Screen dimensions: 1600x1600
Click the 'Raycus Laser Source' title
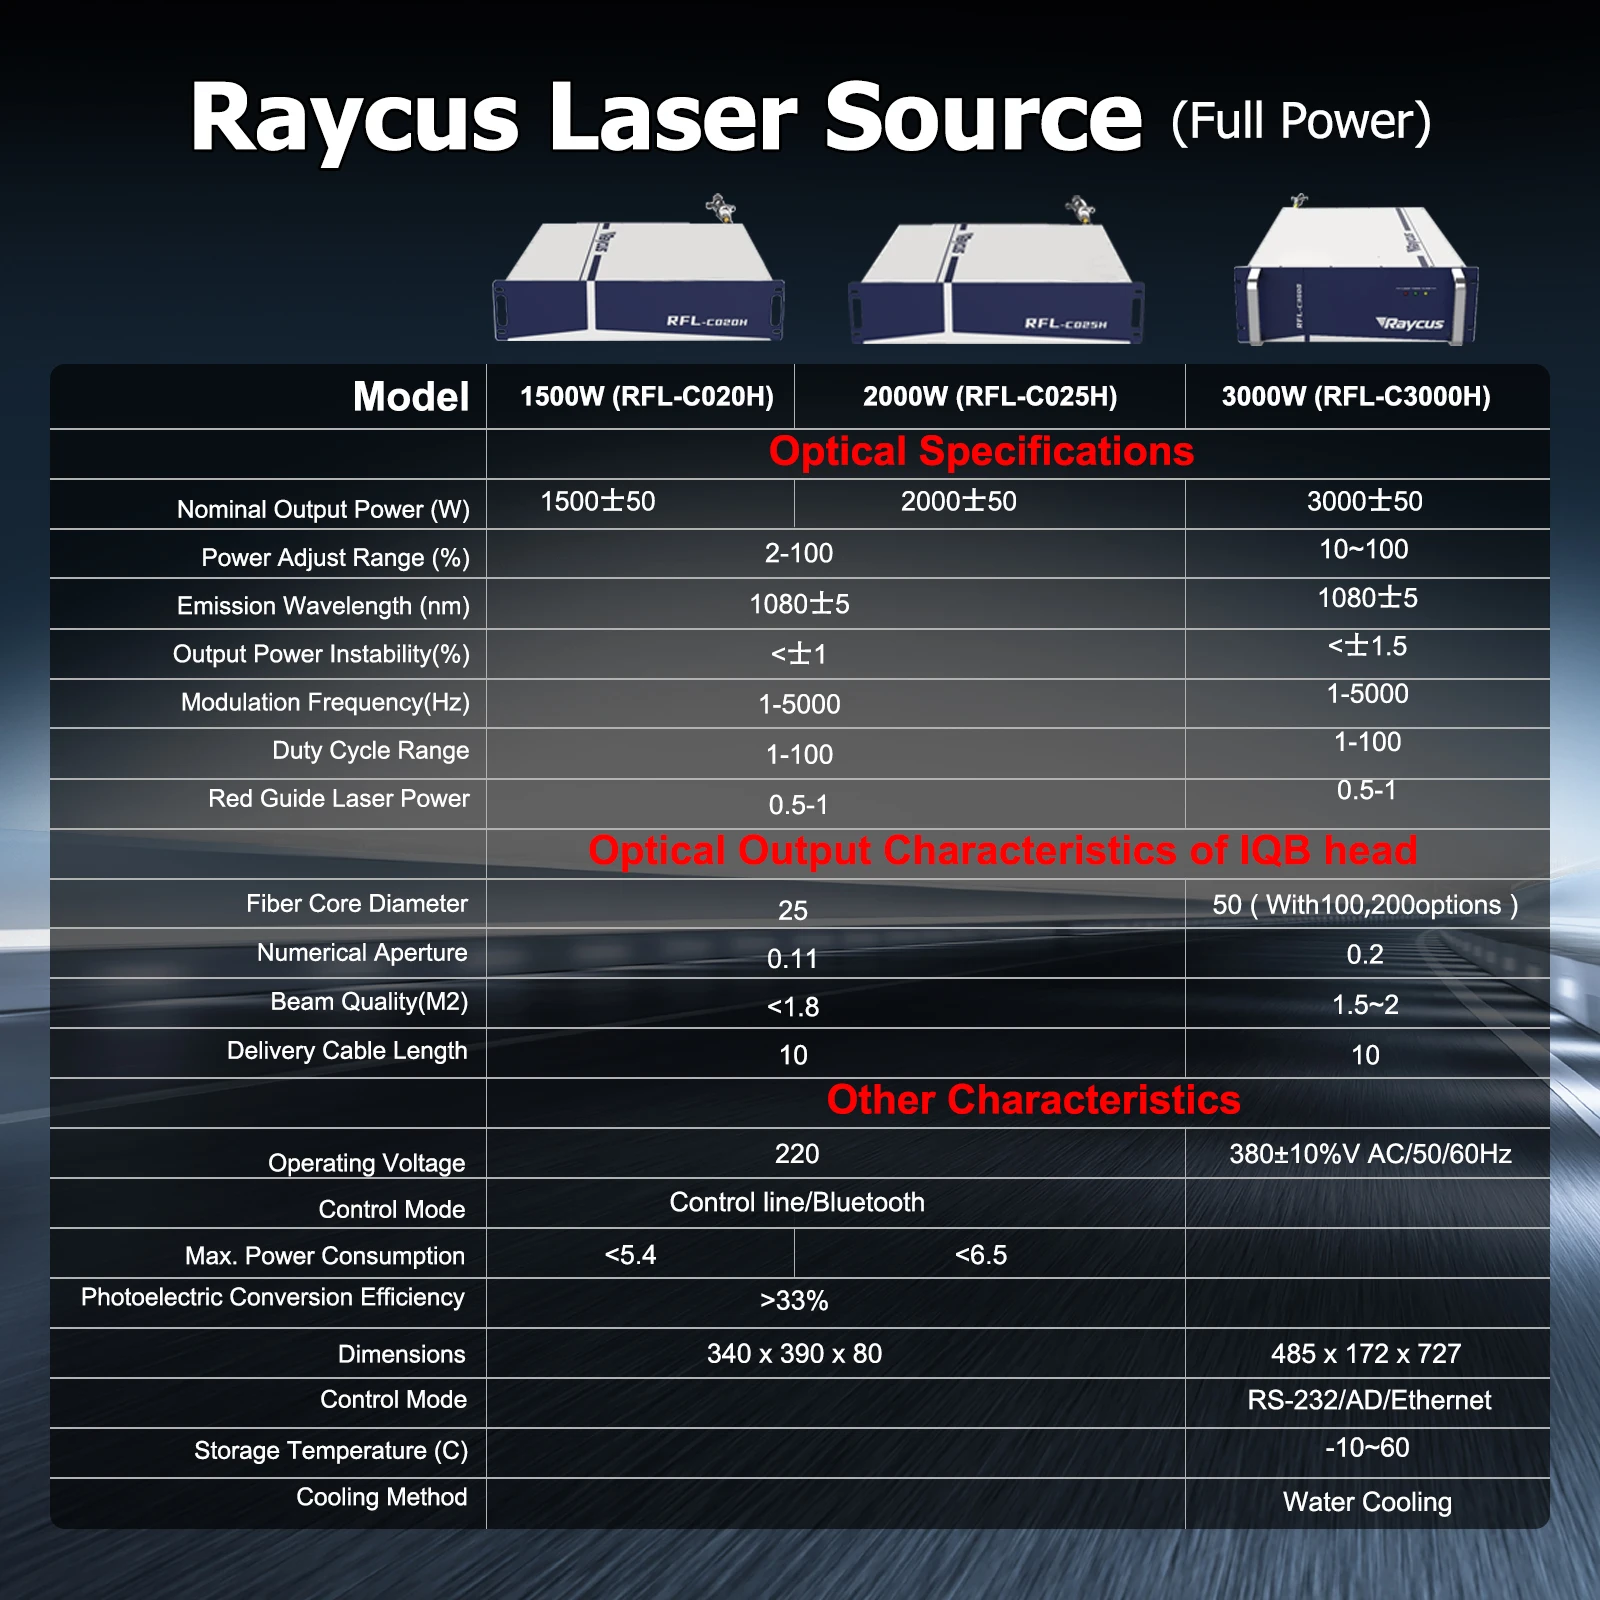point(666,118)
